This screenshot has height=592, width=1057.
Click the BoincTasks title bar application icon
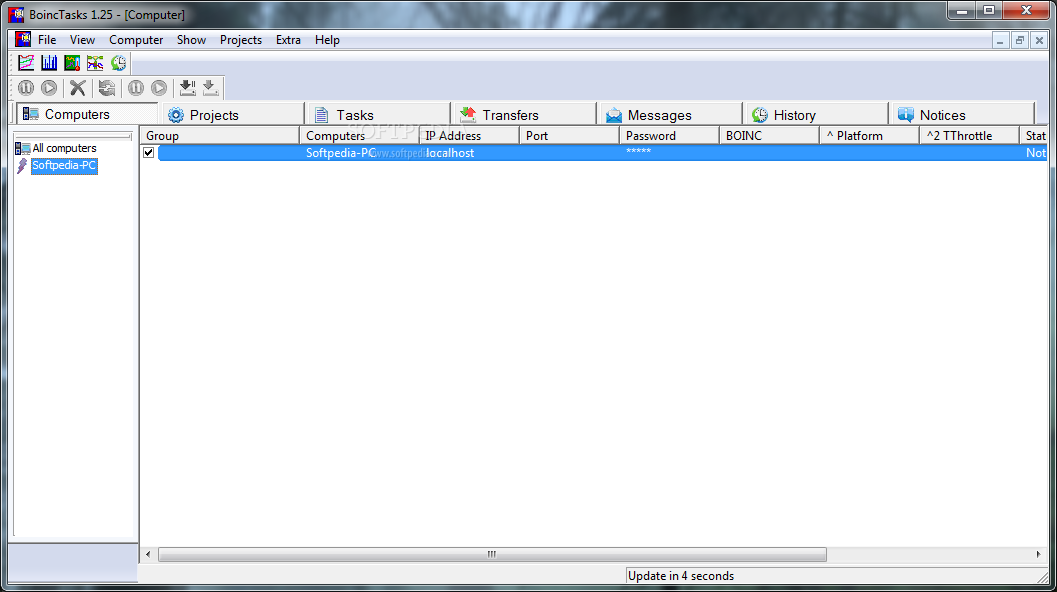tap(16, 14)
